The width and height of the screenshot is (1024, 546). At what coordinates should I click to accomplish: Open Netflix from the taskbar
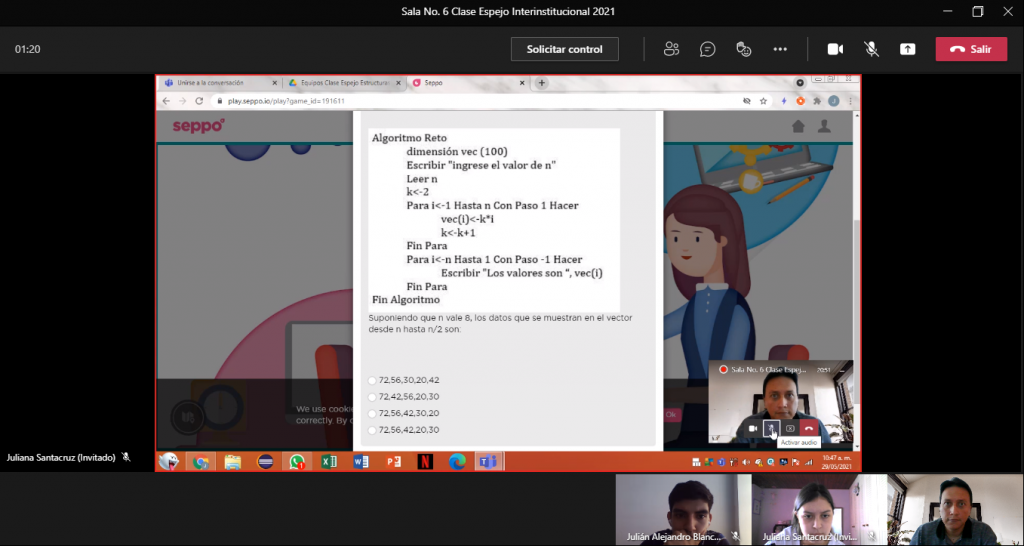[425, 462]
